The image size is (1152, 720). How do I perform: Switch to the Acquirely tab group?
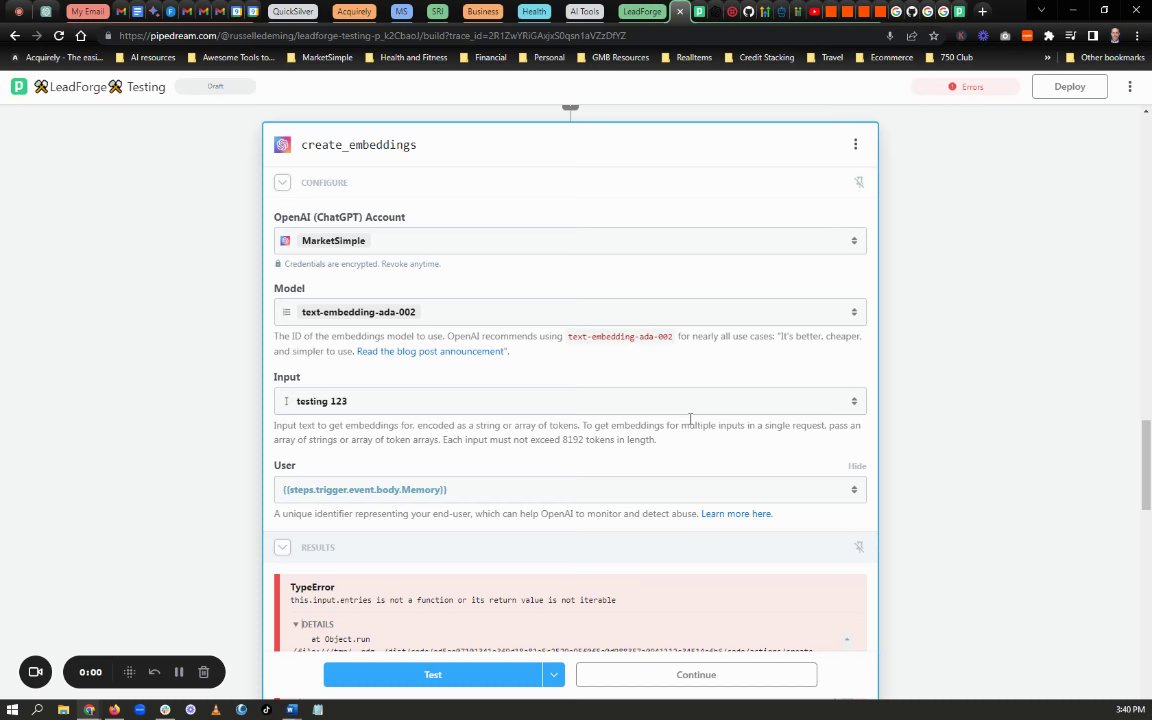pyautogui.click(x=354, y=11)
